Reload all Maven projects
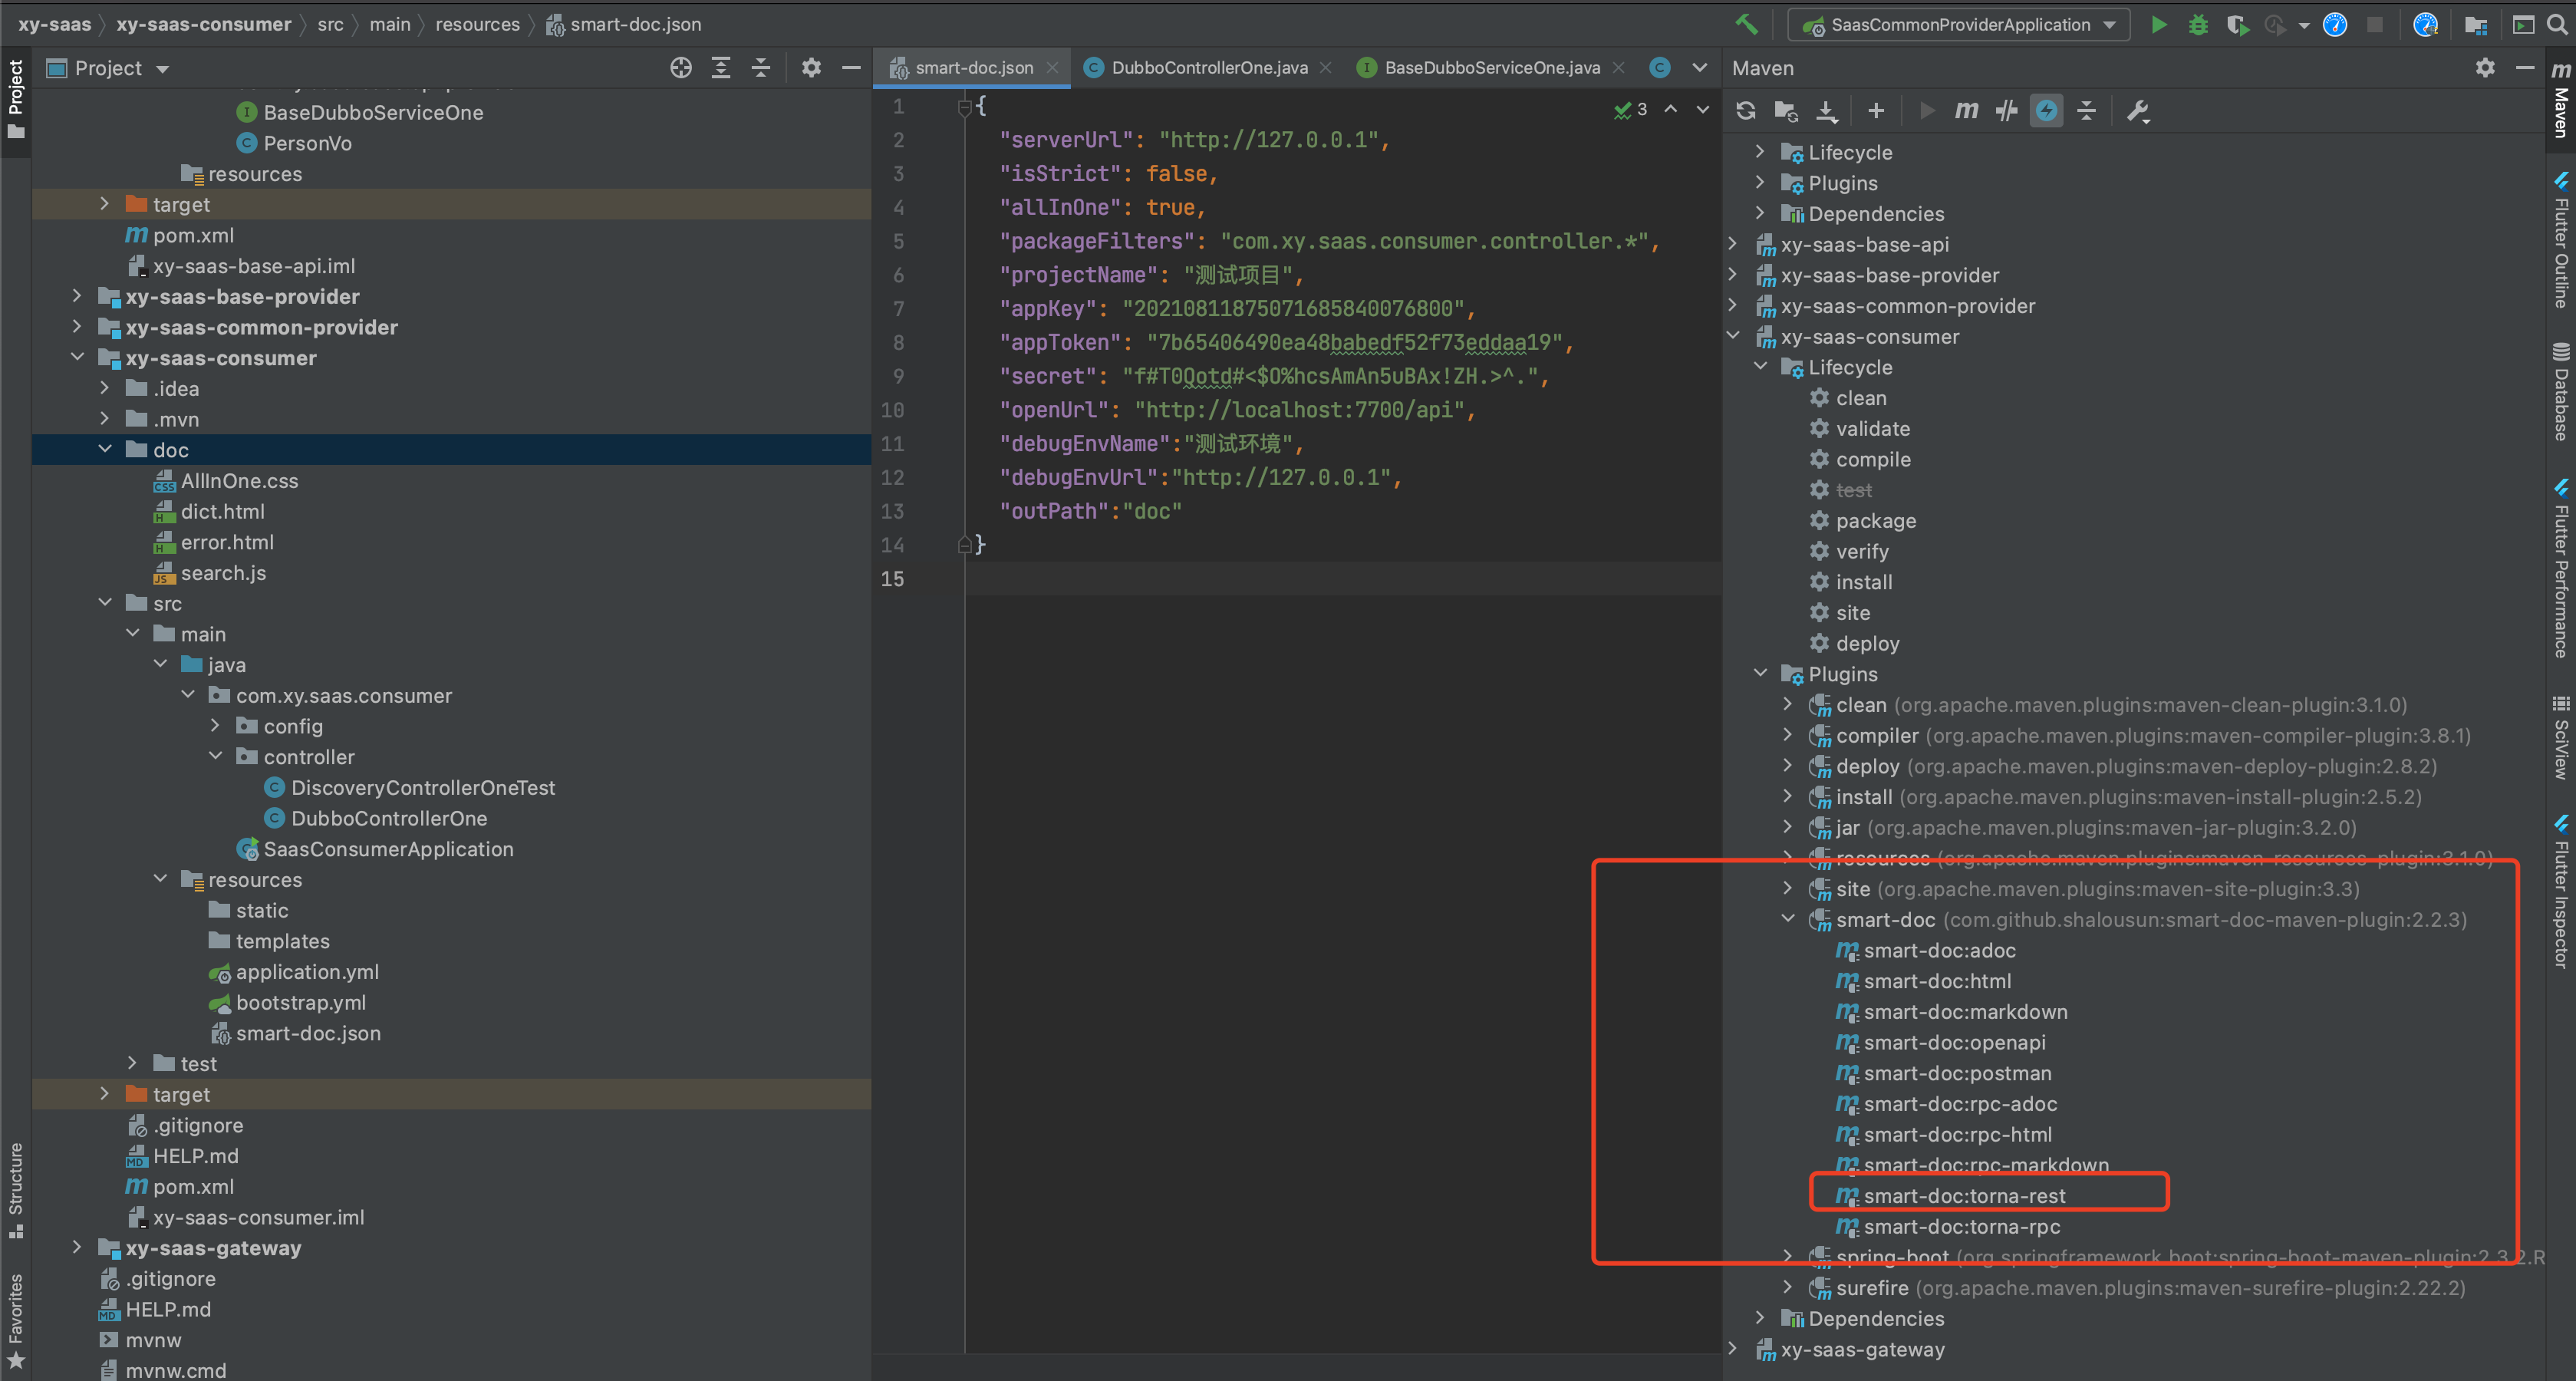This screenshot has width=2576, height=1381. tap(1746, 111)
